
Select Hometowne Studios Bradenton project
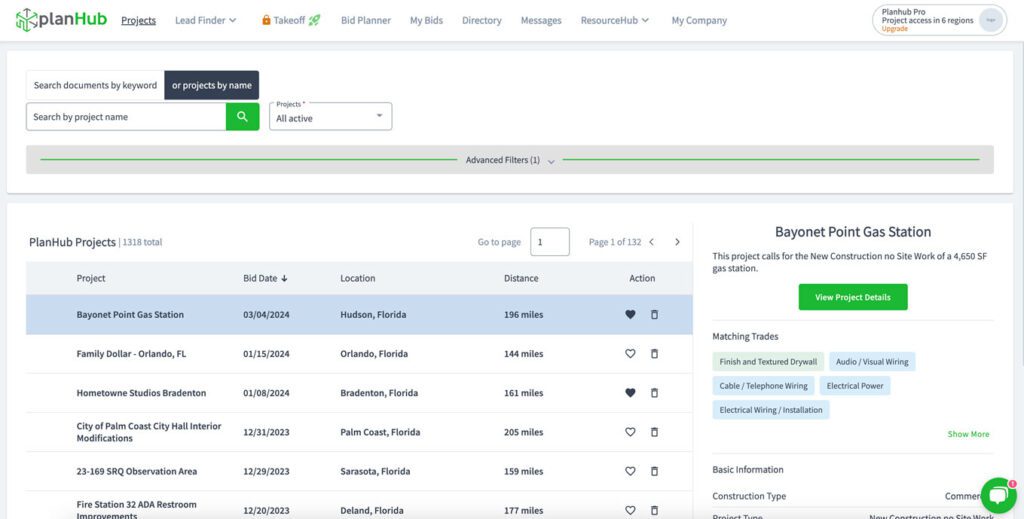[x=141, y=393]
